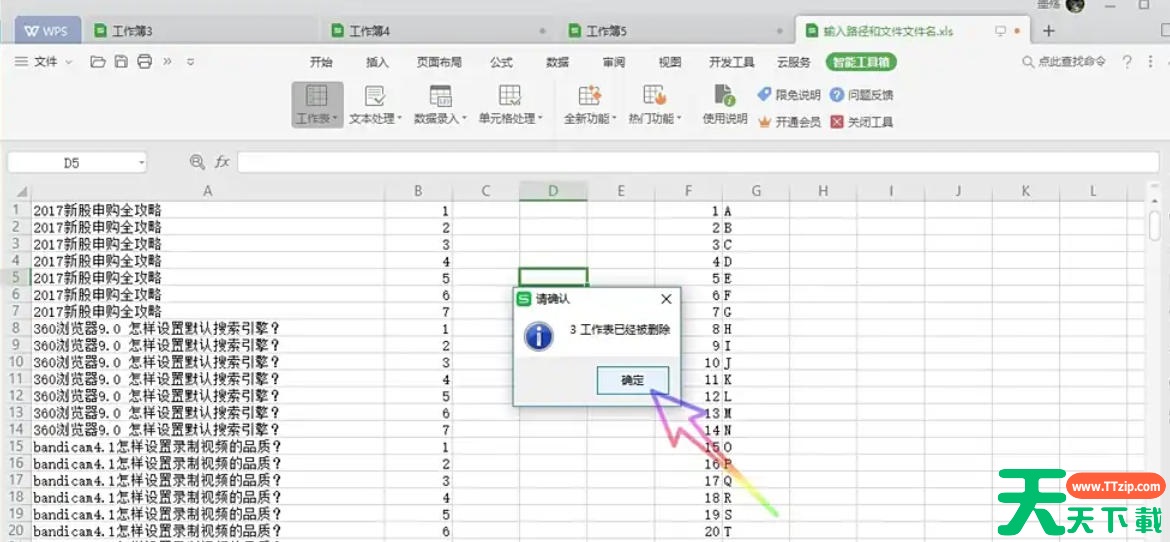Open the 文件 menu
Screen dimensions: 1170x542
pos(44,62)
